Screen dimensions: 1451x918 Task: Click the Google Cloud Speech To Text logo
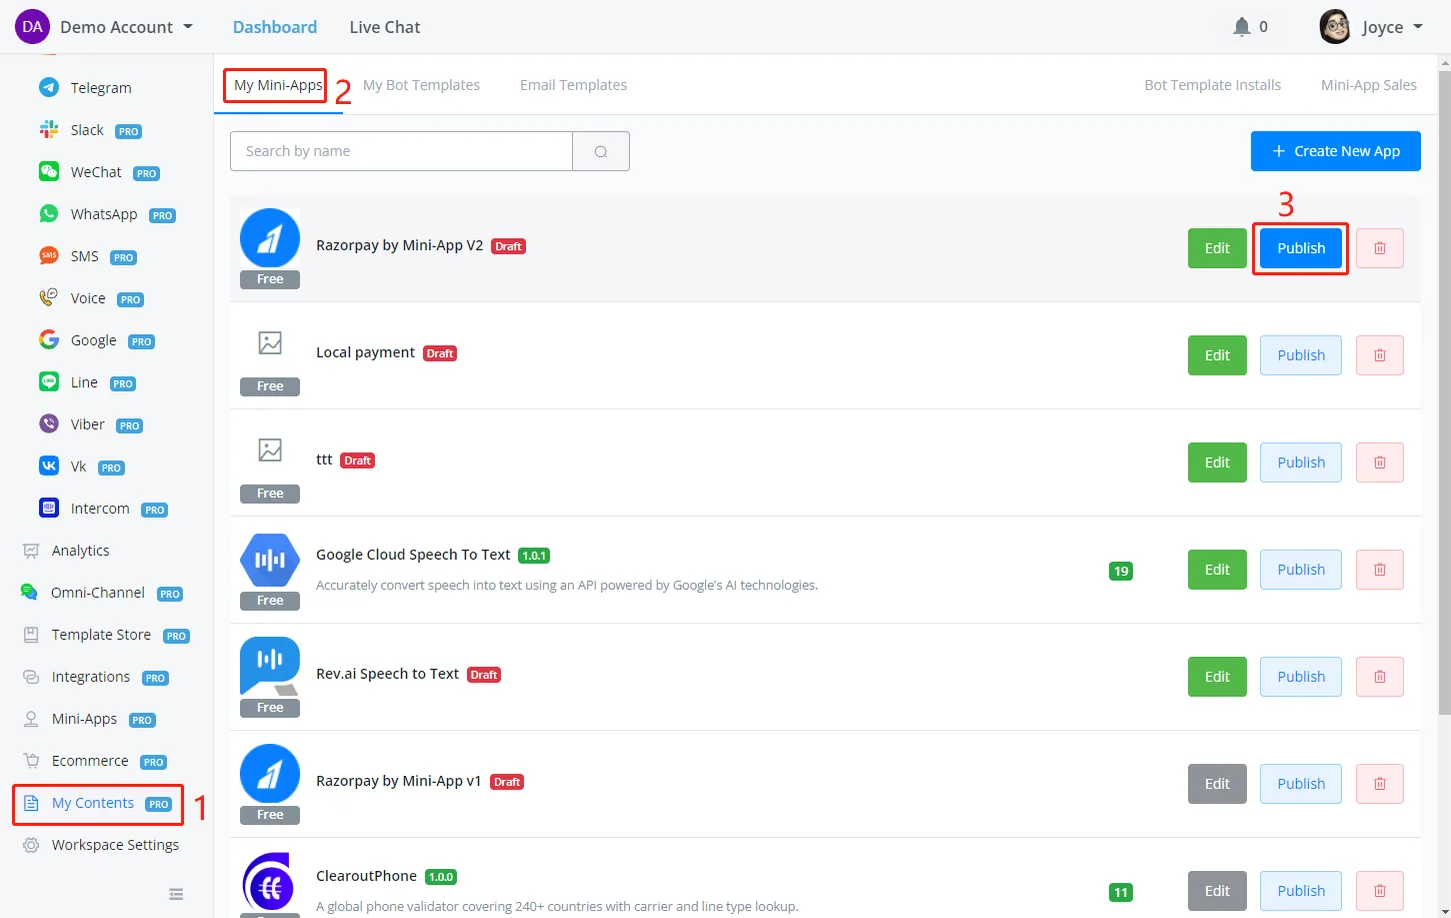coord(270,559)
